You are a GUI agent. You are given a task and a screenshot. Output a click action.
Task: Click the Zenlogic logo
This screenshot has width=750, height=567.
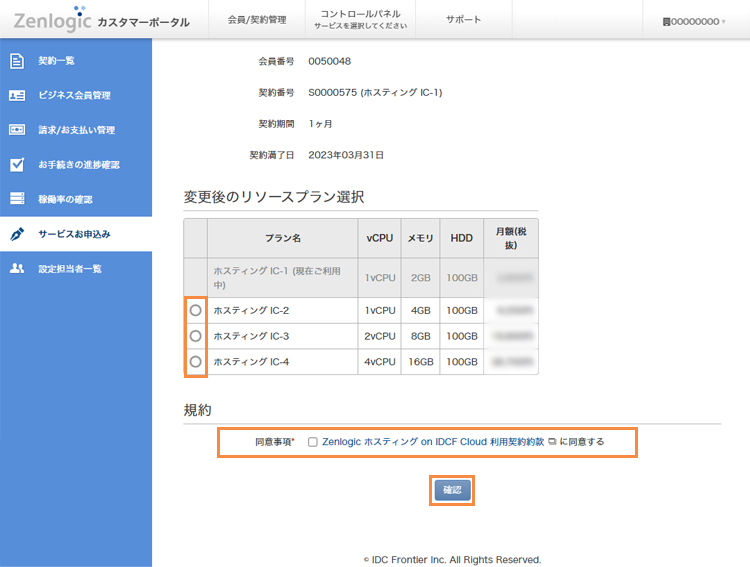(52, 19)
